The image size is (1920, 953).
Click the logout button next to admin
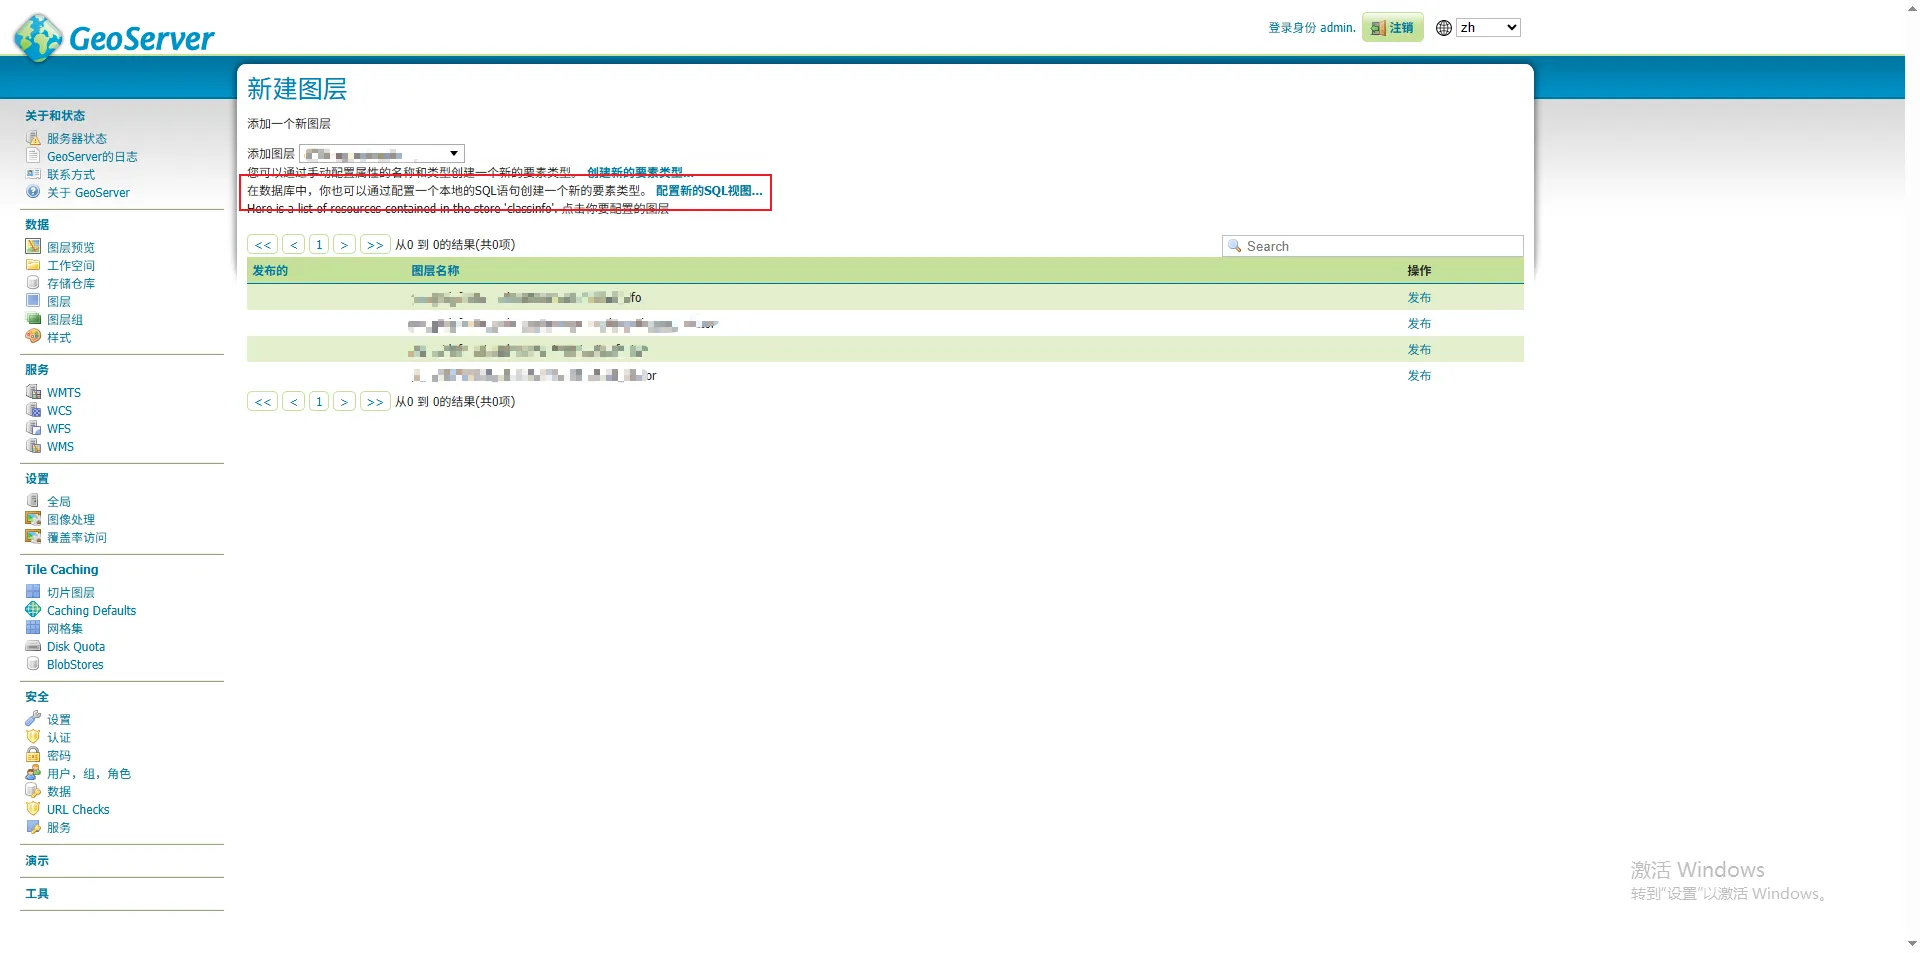pos(1392,28)
